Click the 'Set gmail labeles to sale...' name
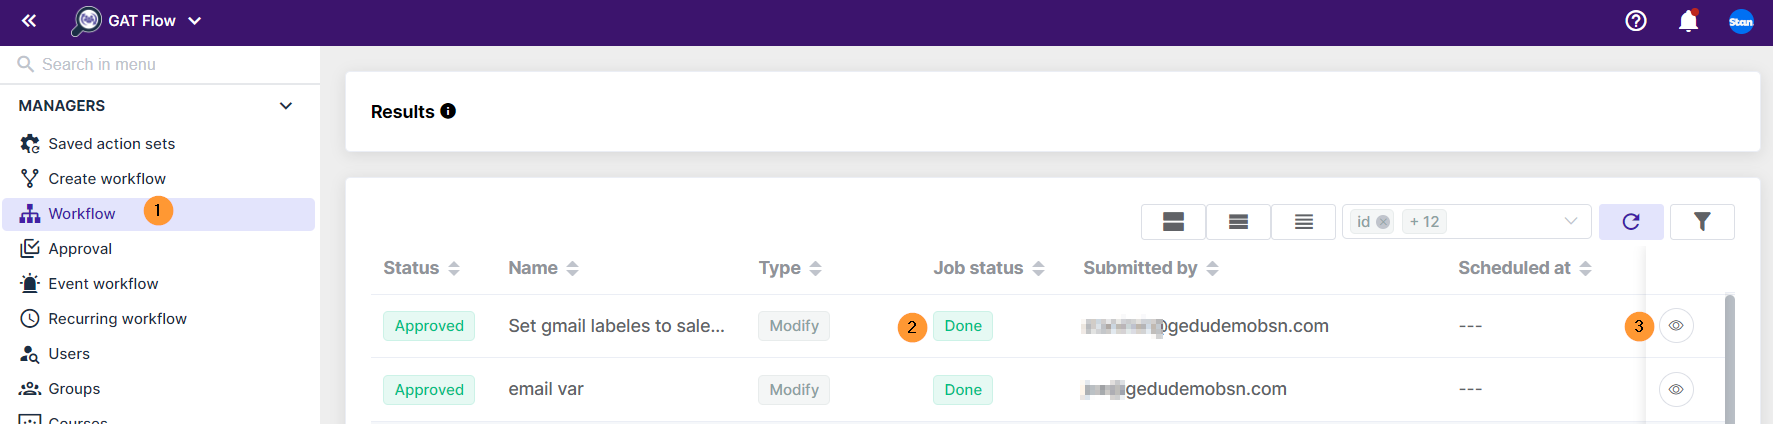Image resolution: width=1773 pixels, height=424 pixels. coord(616,326)
